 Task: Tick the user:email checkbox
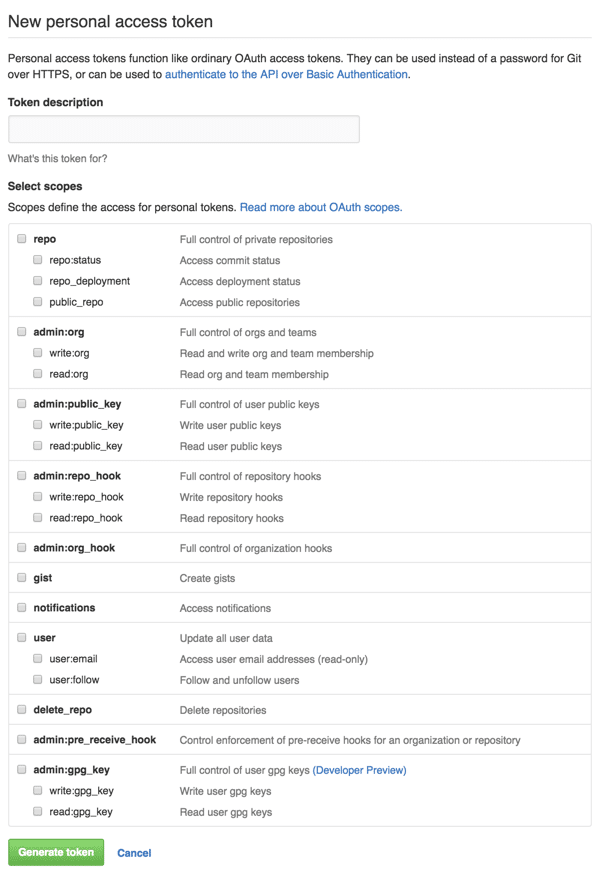coord(37,658)
